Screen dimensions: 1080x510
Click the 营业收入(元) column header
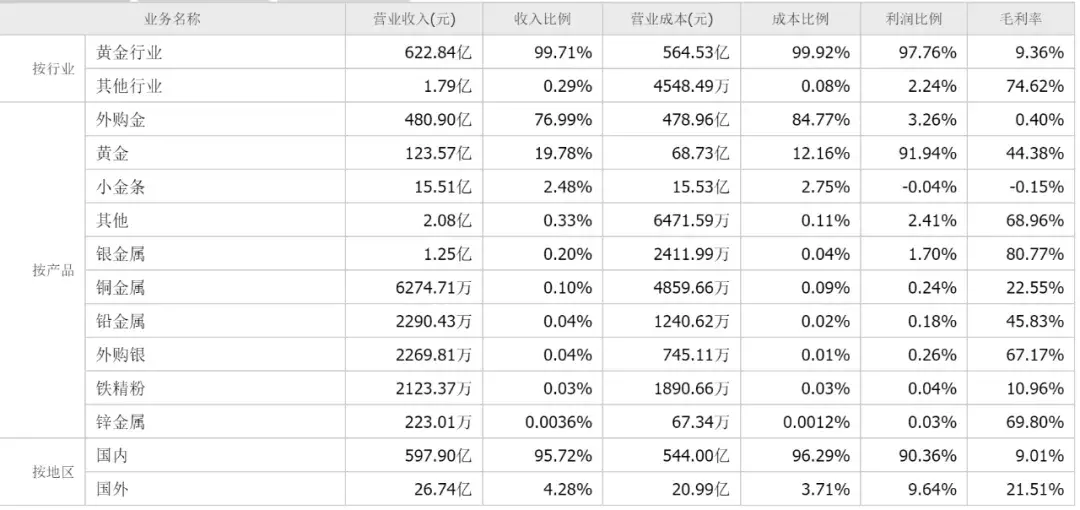click(x=414, y=19)
